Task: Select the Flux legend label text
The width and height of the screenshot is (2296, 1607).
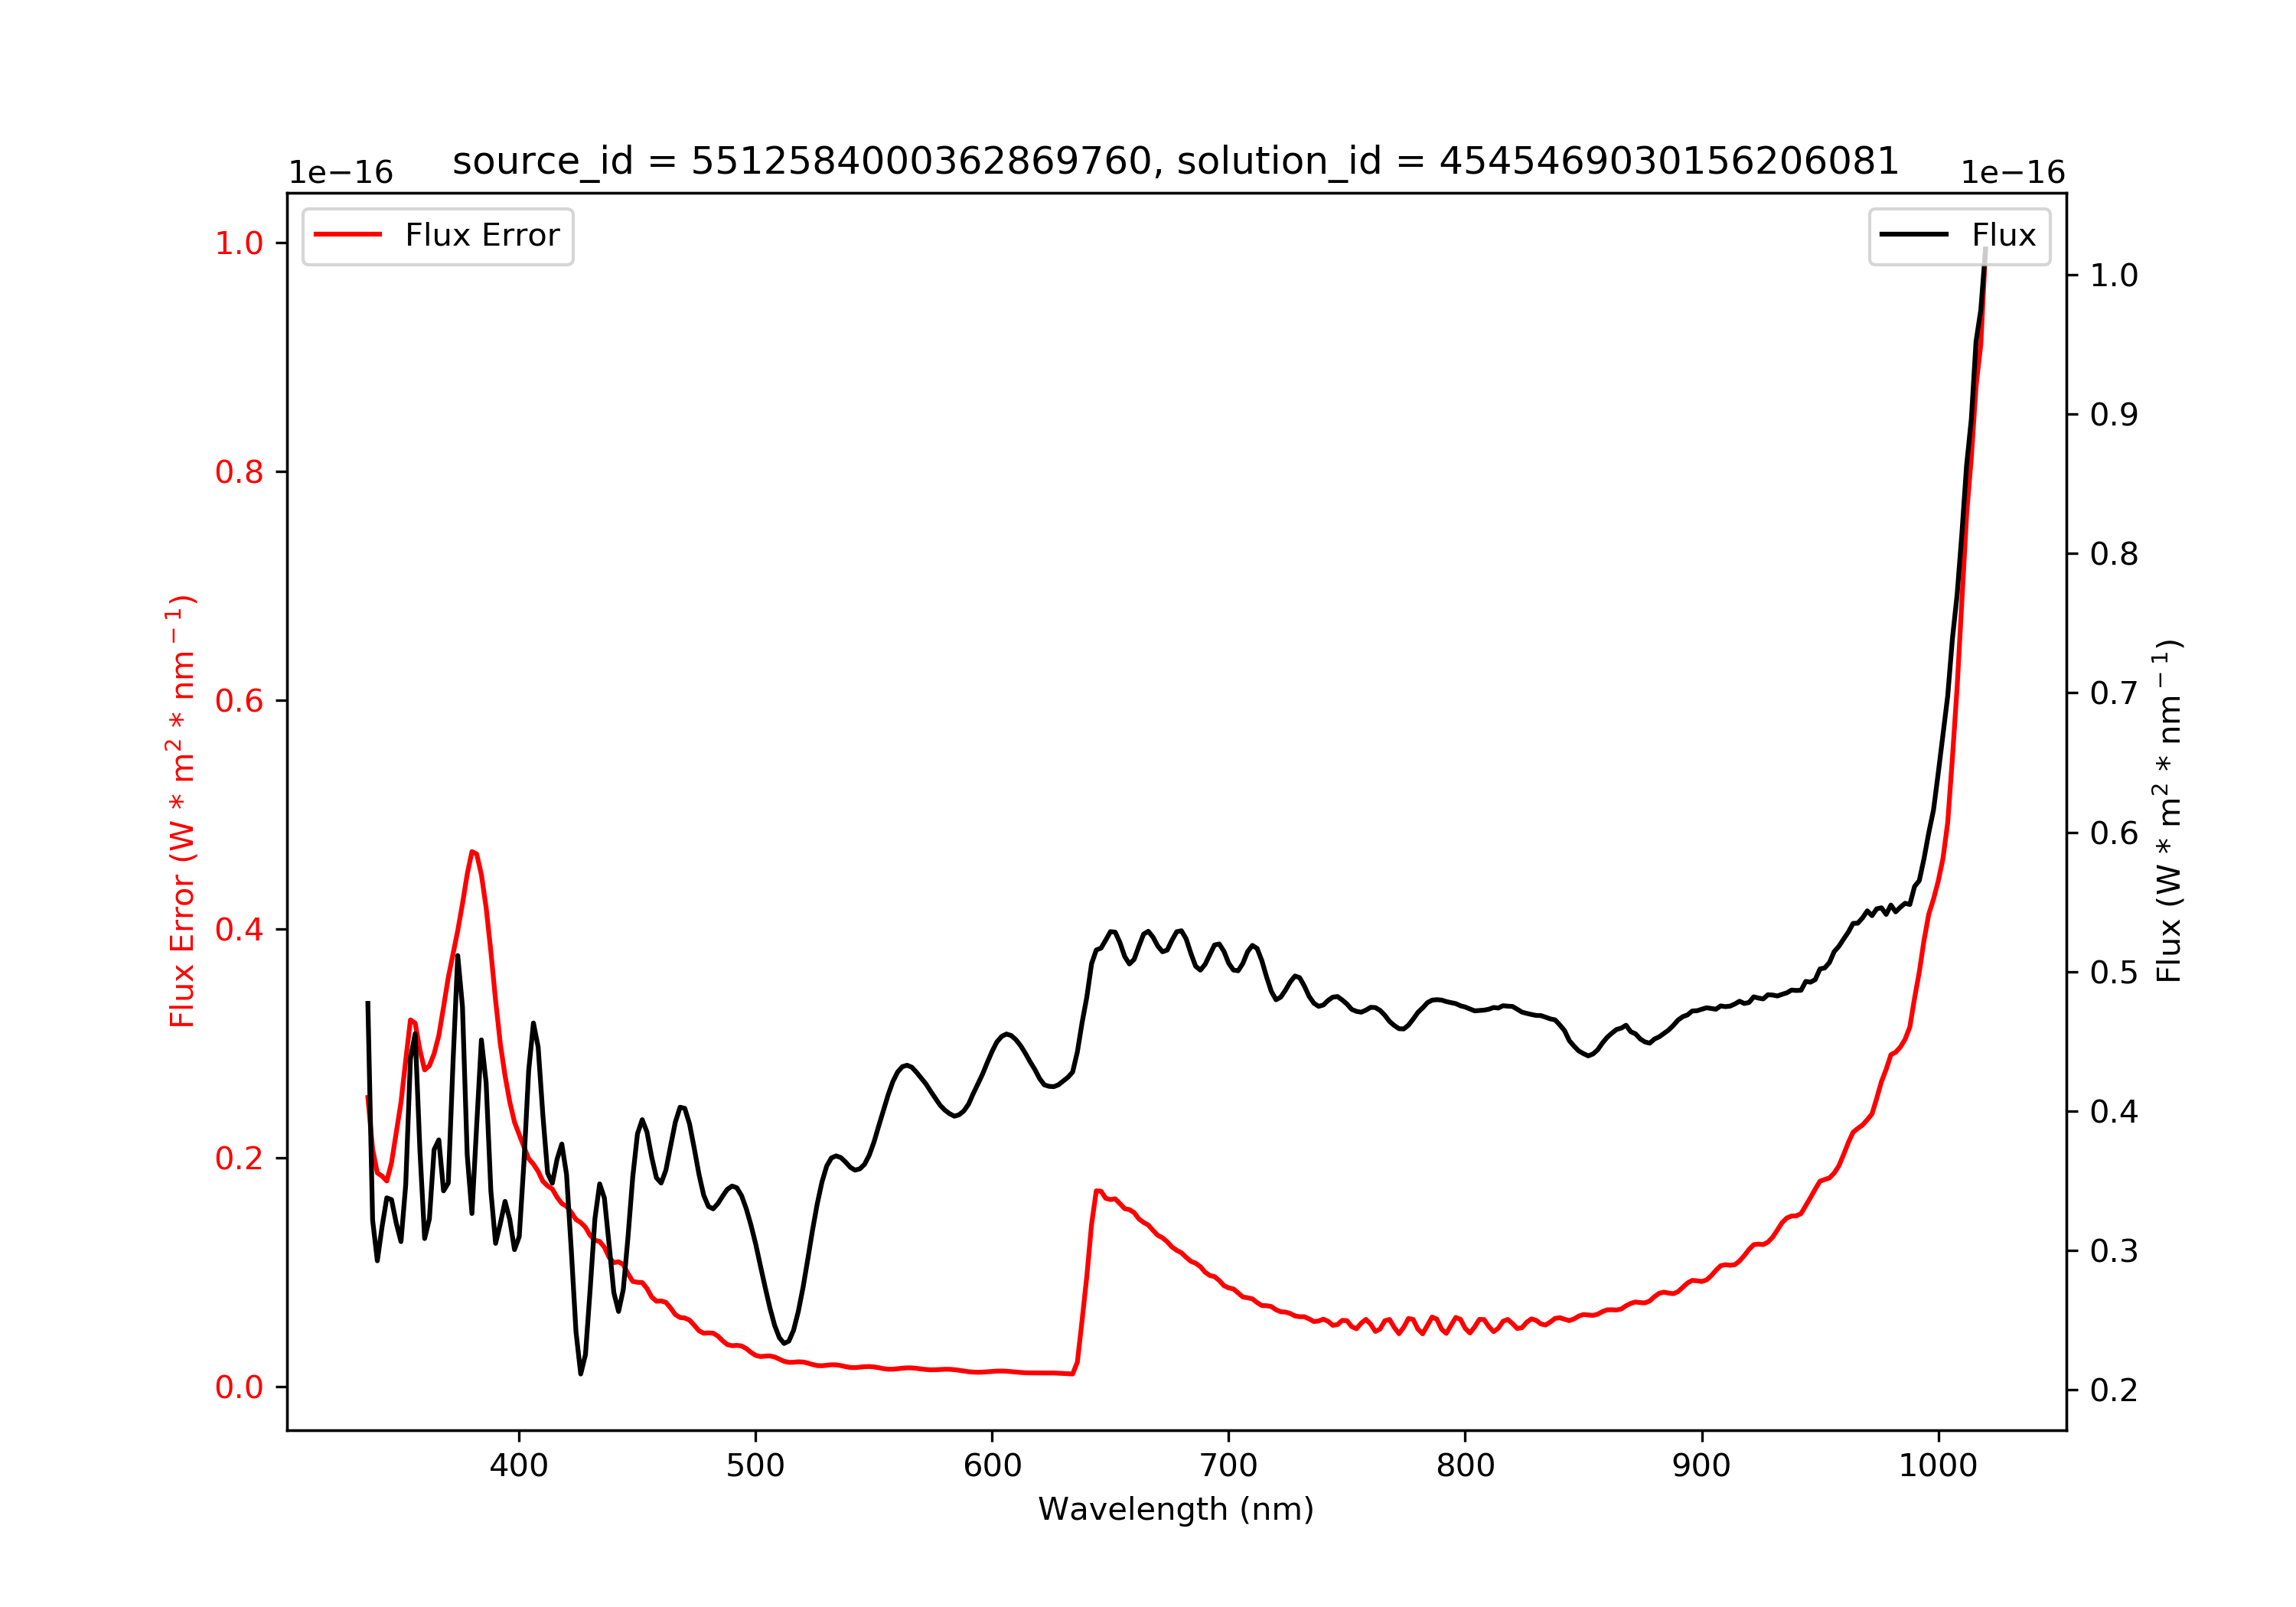Action: click(2003, 235)
